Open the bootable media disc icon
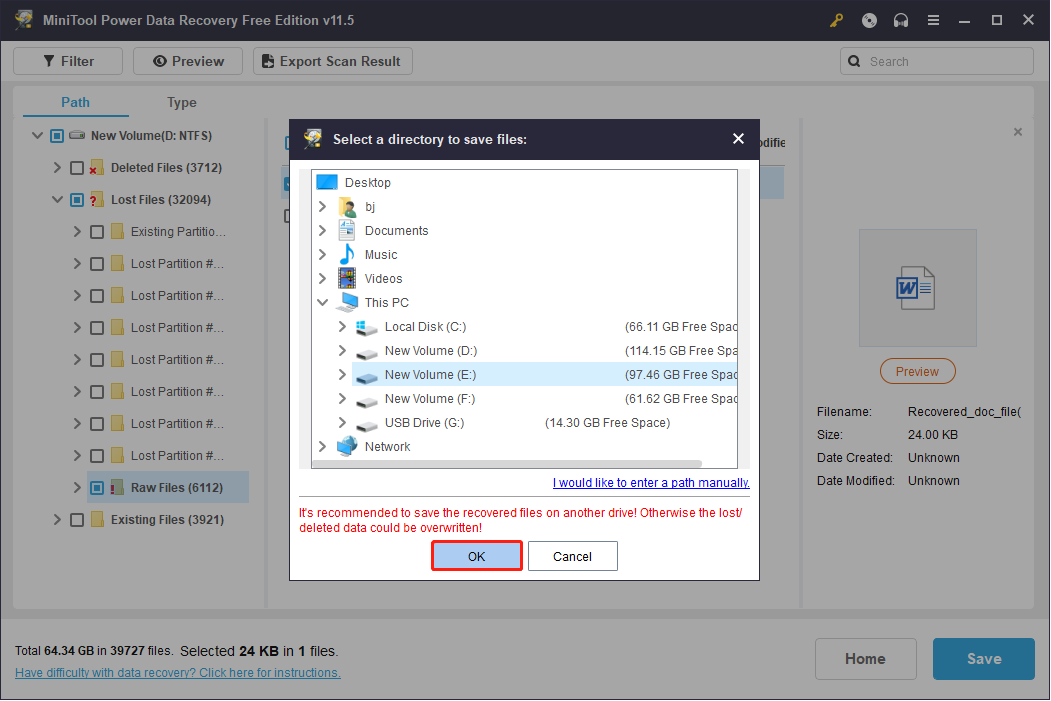This screenshot has width=1051, height=701. [x=869, y=20]
